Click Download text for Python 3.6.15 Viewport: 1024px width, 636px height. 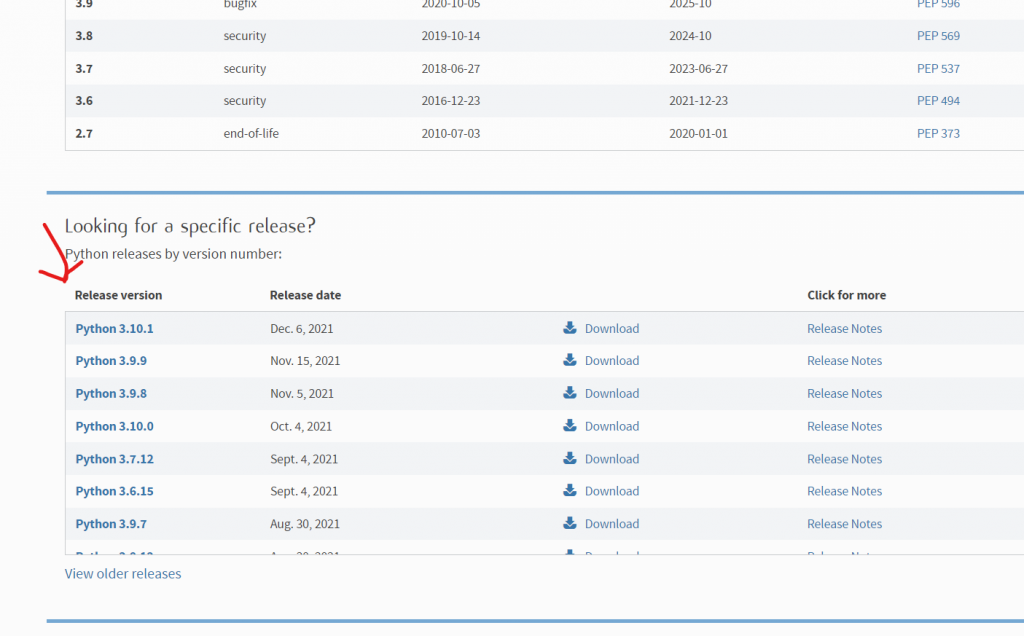tap(612, 491)
